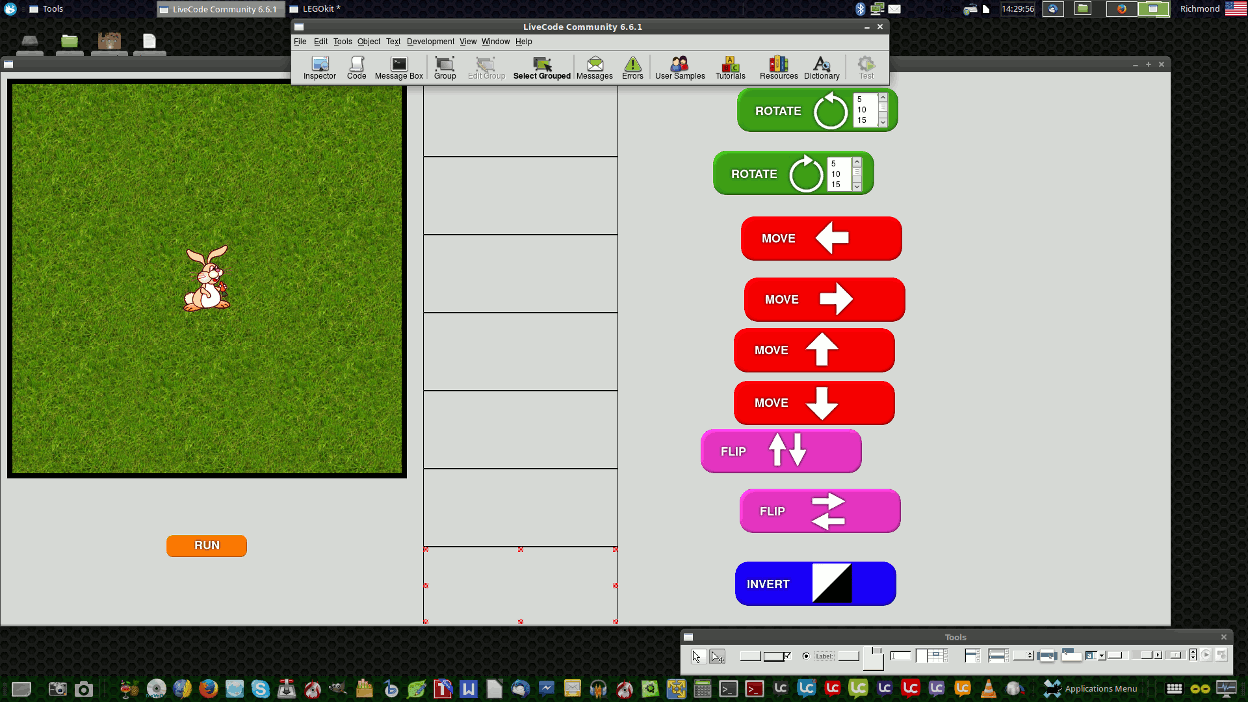Switch to LEGOkit taskbar entry
Viewport: 1248px width, 702px height.
click(x=314, y=8)
